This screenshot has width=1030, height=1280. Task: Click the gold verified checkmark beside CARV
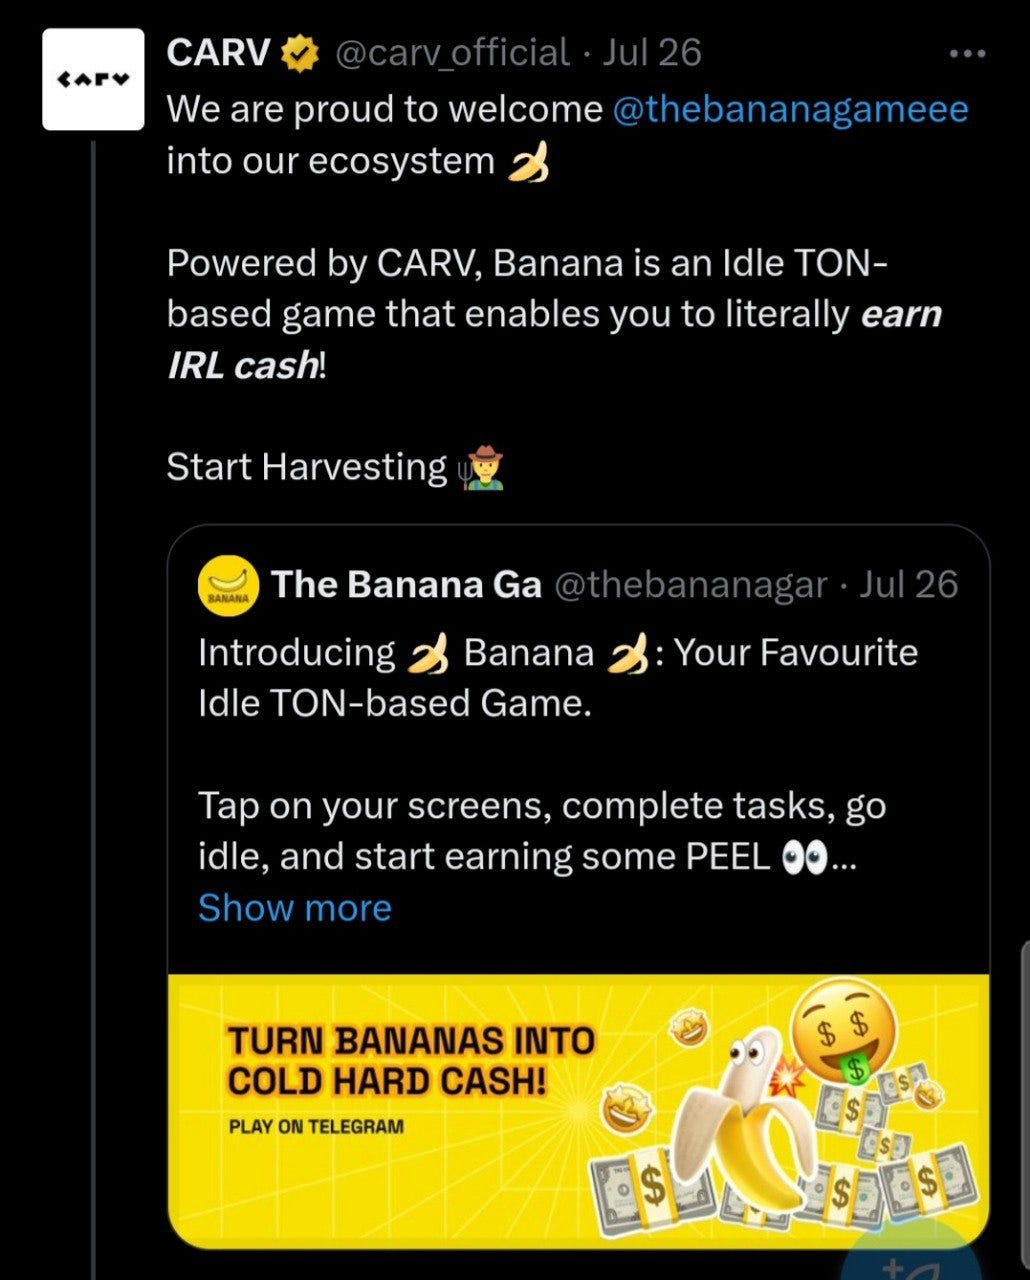tap(298, 52)
